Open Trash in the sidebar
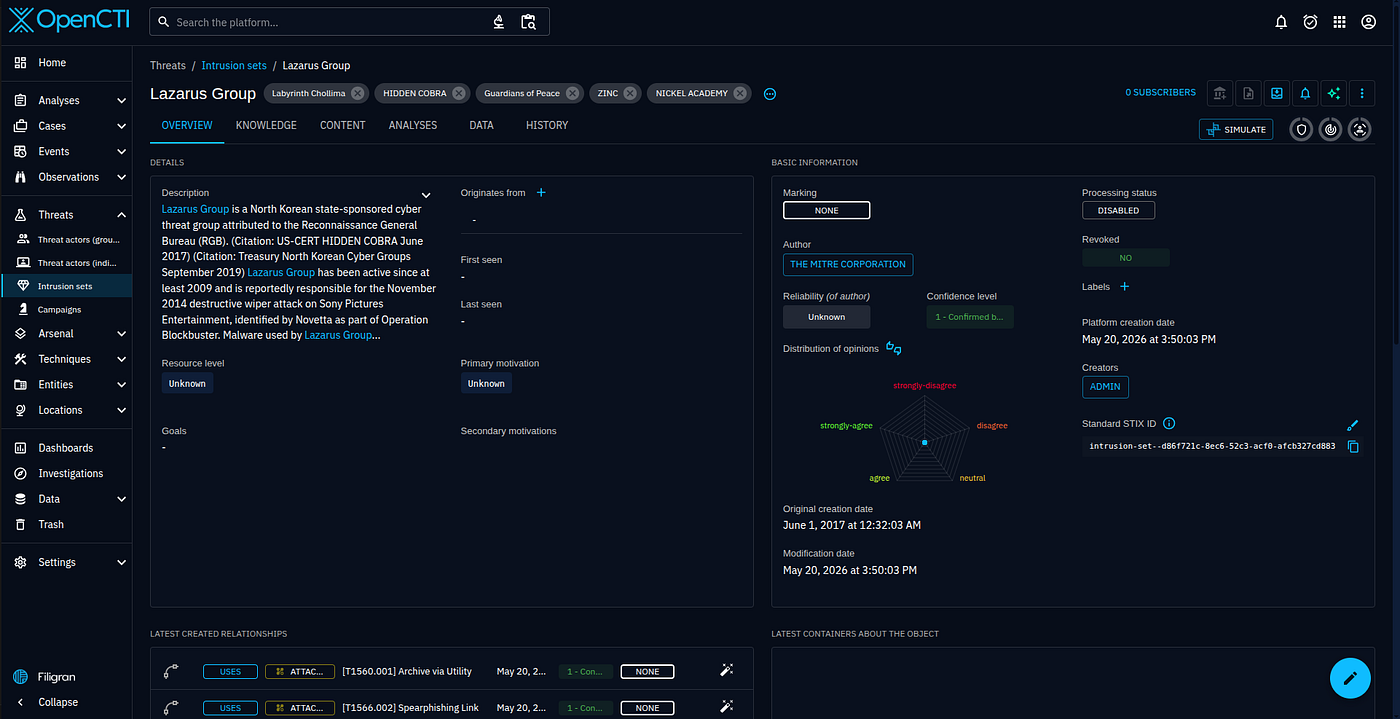Screen dimensions: 1400x719 click(x=66, y=525)
